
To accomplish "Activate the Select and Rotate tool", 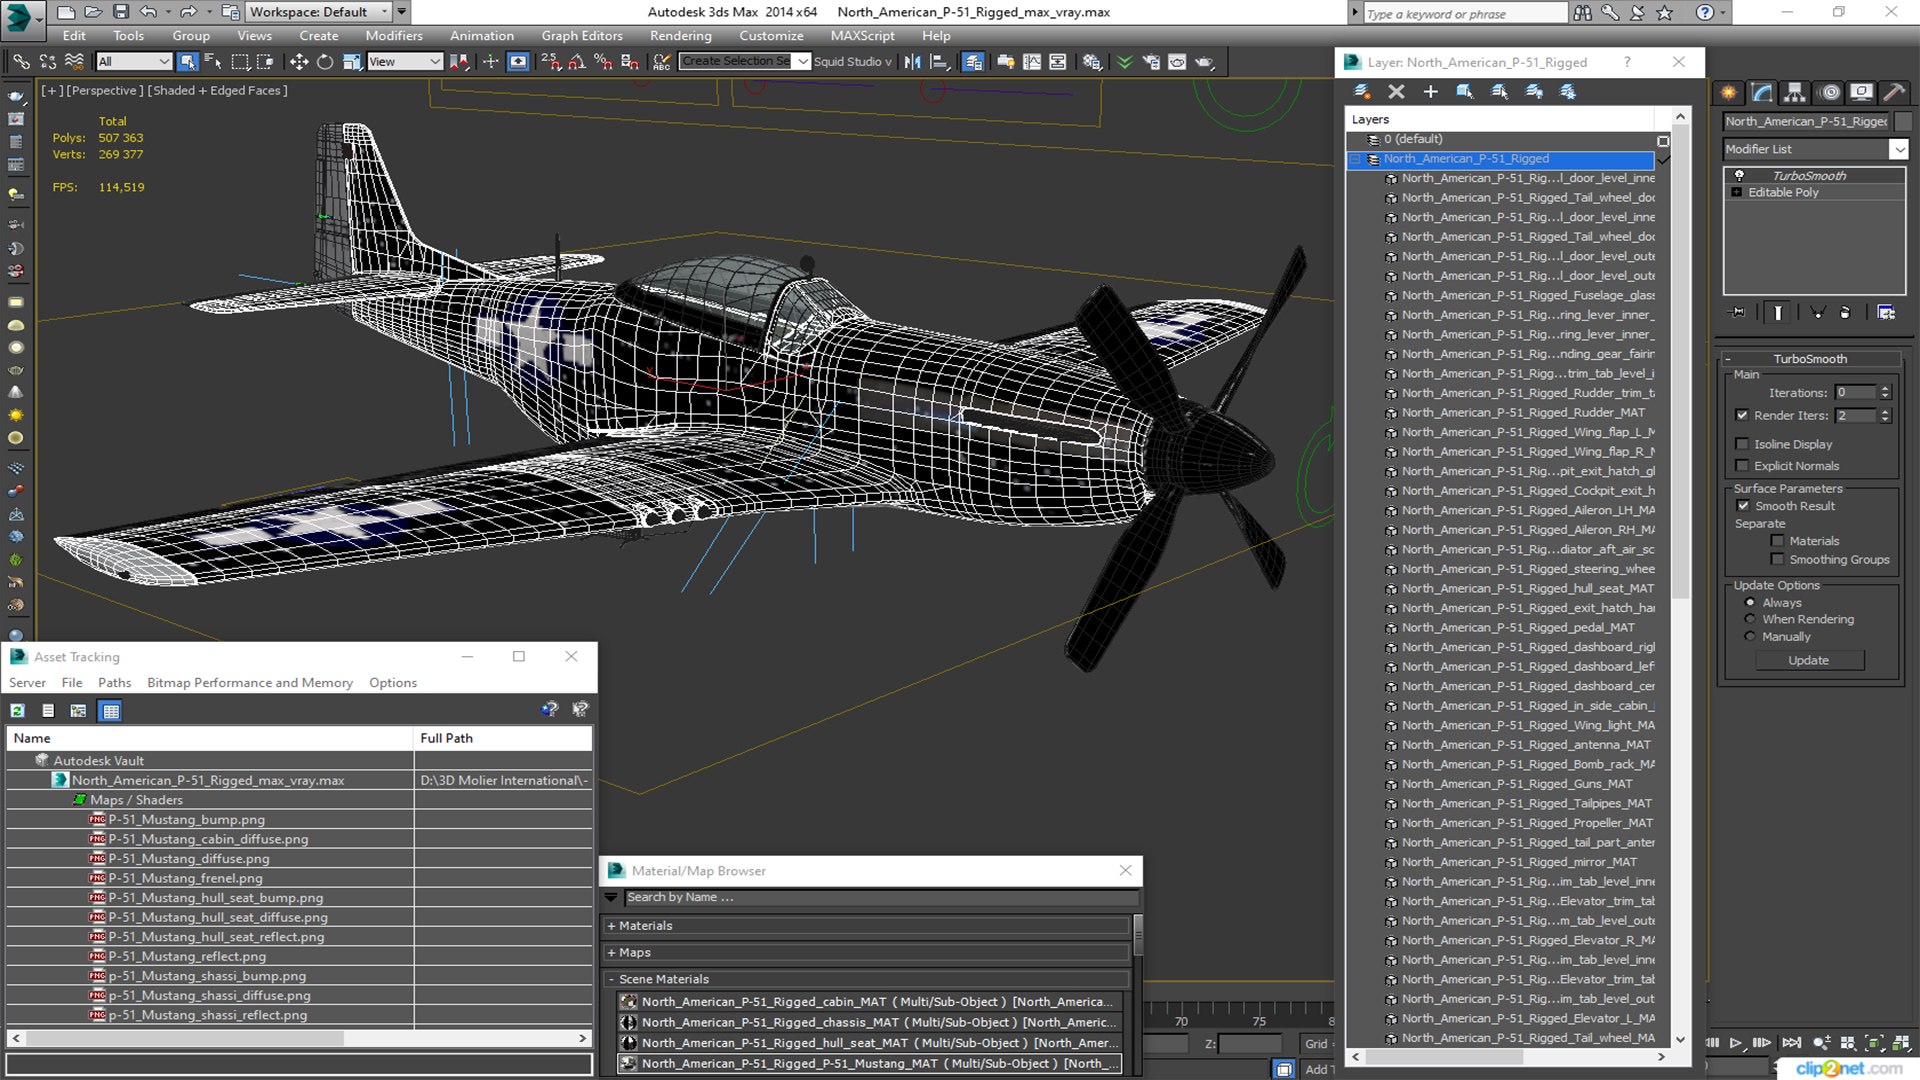I will 325,62.
